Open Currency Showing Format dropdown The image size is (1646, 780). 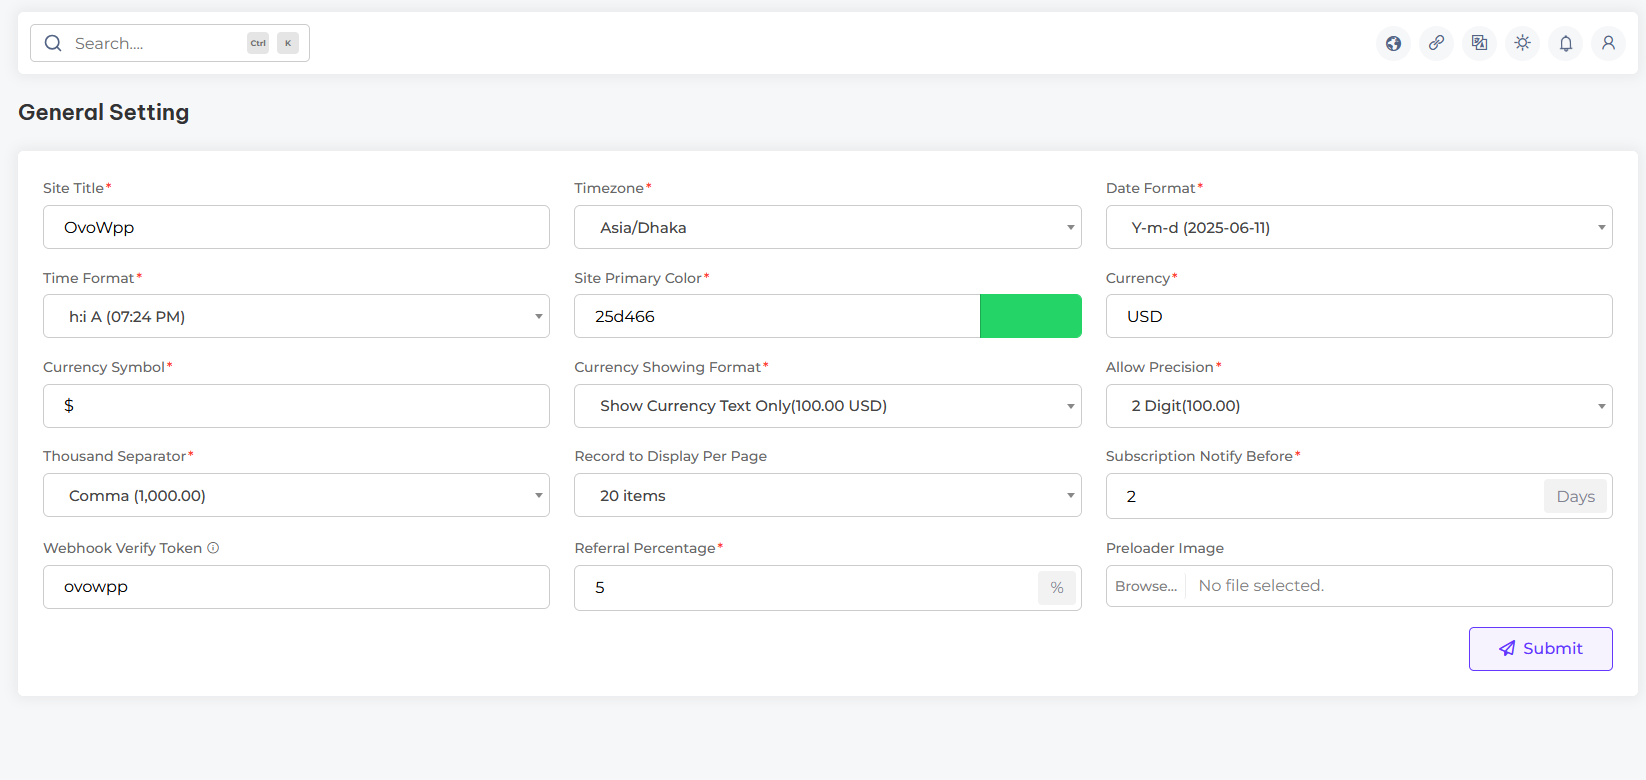pyautogui.click(x=827, y=406)
